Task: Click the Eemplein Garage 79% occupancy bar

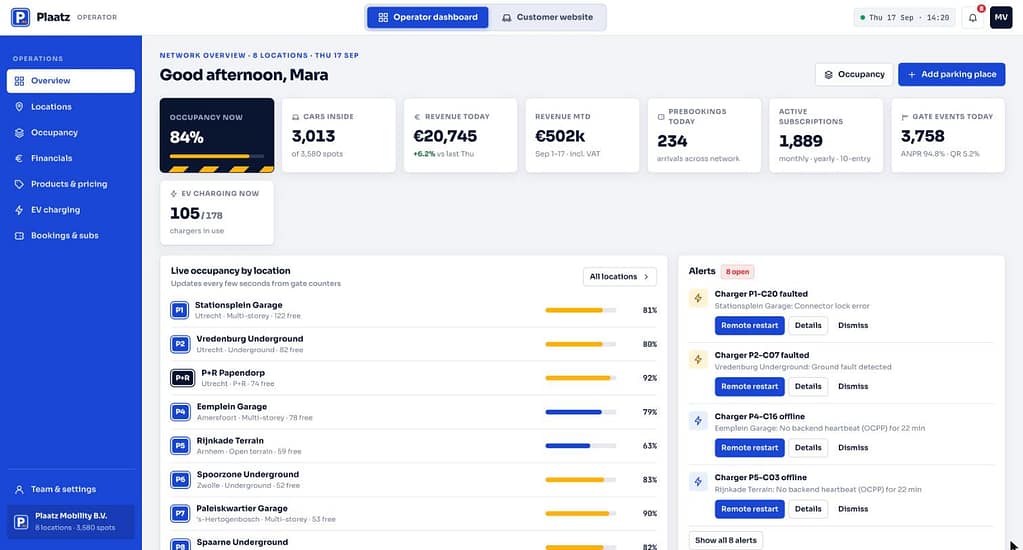Action: point(580,412)
